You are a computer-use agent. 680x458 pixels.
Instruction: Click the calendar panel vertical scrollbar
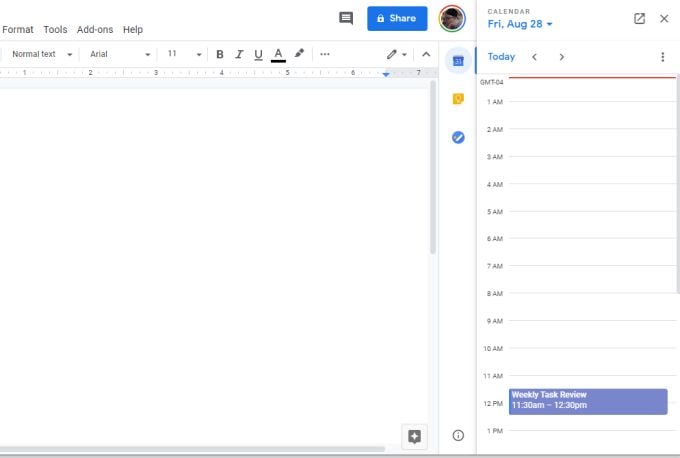pos(677,184)
